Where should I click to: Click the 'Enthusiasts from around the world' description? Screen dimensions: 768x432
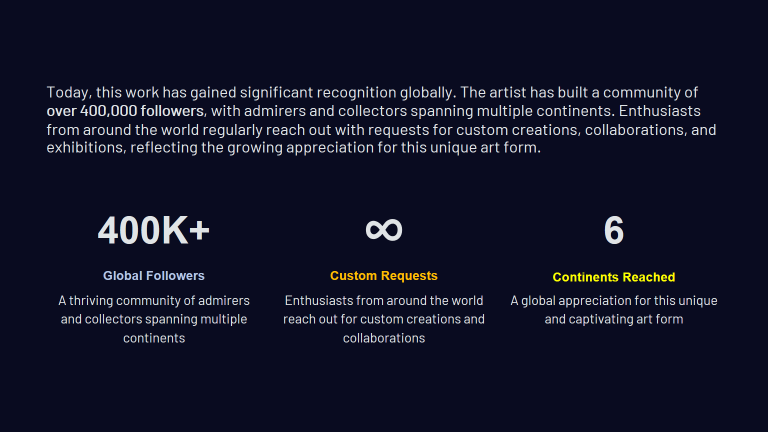click(384, 319)
